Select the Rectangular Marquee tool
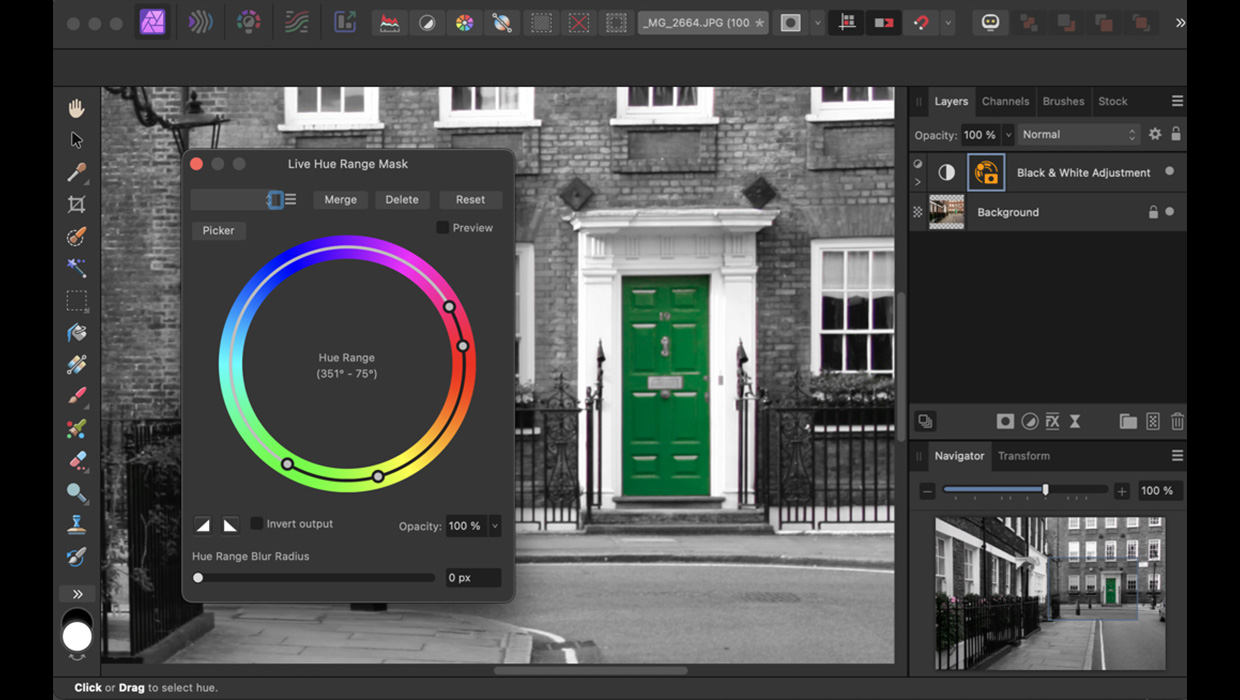 (x=76, y=300)
